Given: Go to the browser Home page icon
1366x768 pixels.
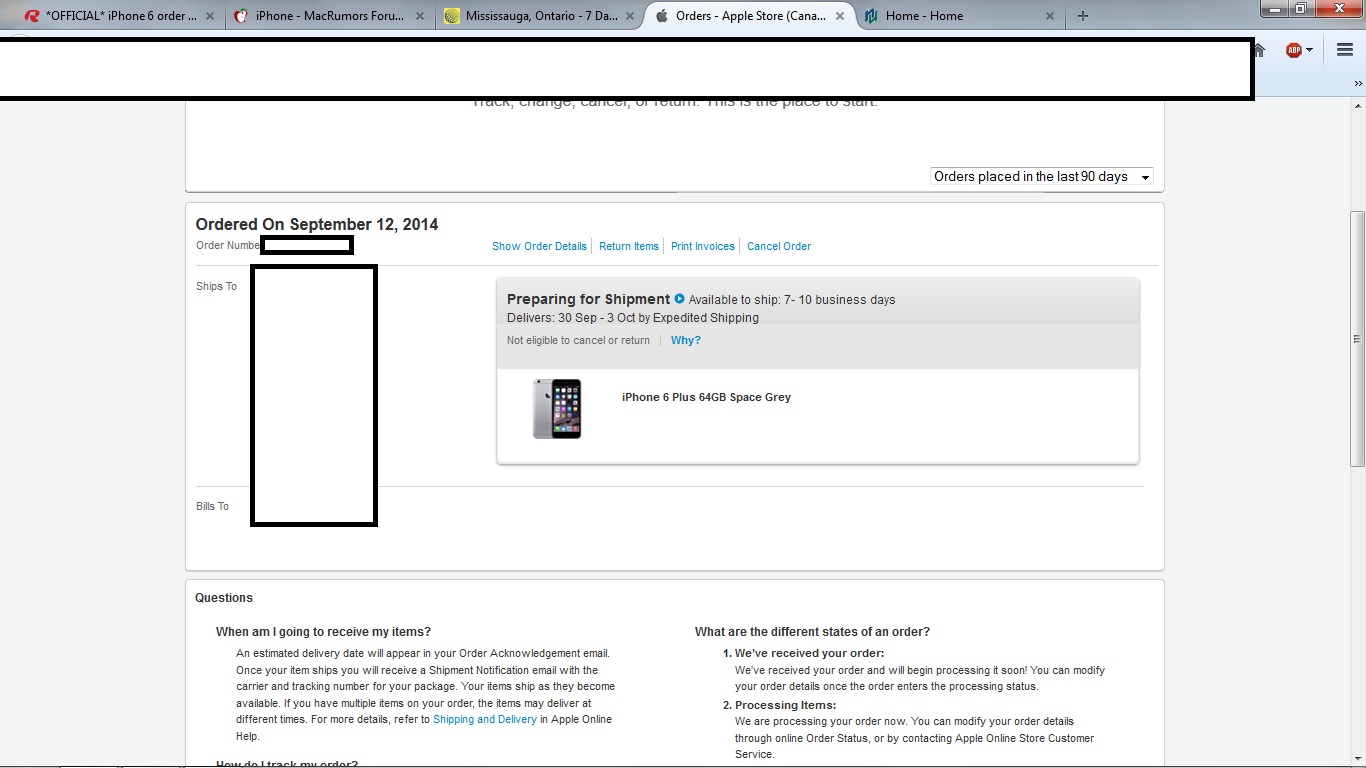Looking at the screenshot, I should pos(1260,50).
